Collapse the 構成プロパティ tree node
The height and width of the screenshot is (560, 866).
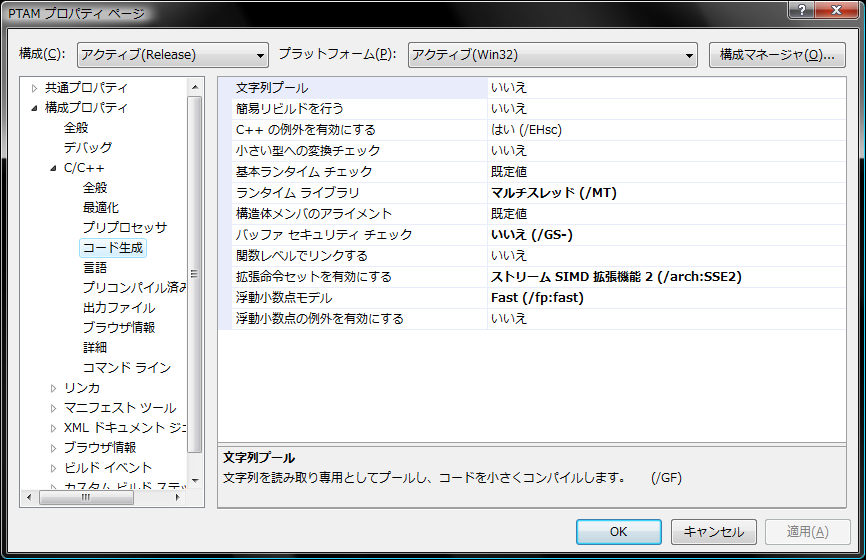34,108
